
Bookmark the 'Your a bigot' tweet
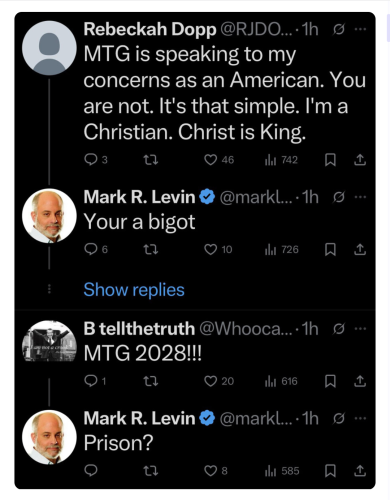tap(330, 249)
